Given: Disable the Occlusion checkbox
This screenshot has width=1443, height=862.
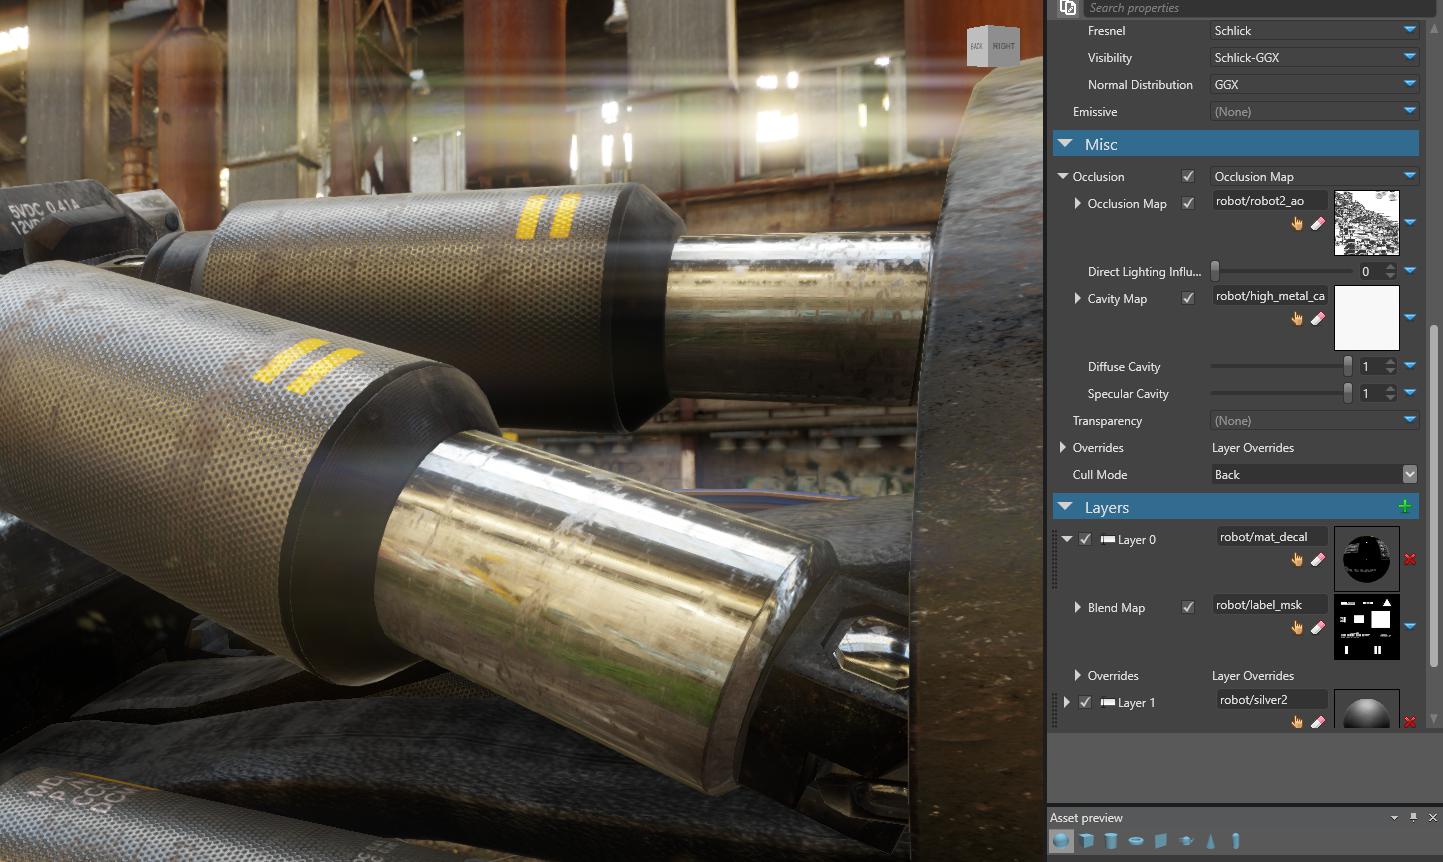Looking at the screenshot, I should 1188,177.
